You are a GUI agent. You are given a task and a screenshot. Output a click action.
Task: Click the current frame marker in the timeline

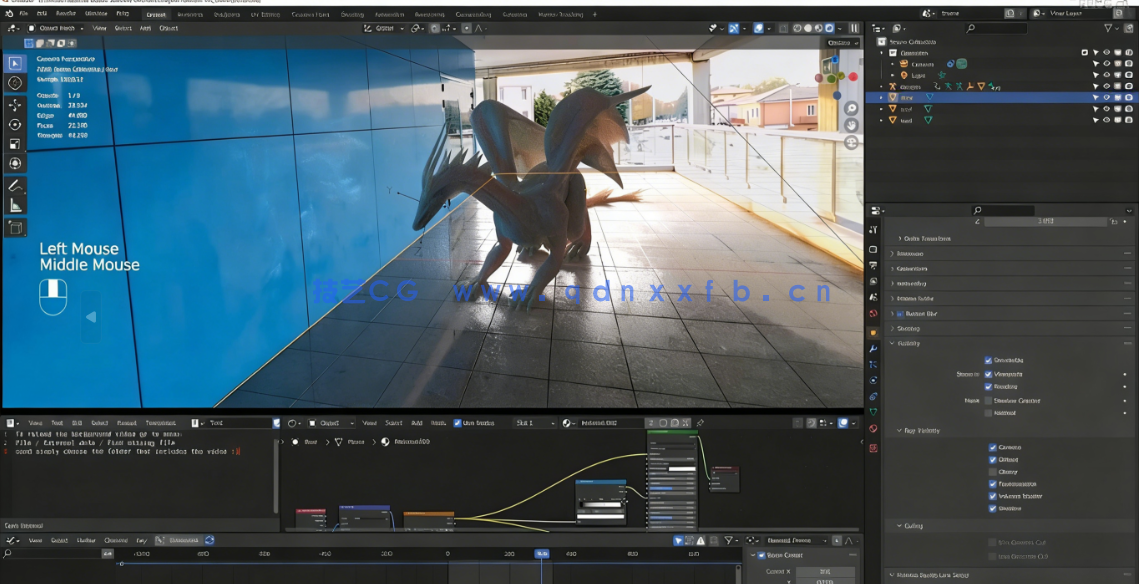[x=542, y=553]
